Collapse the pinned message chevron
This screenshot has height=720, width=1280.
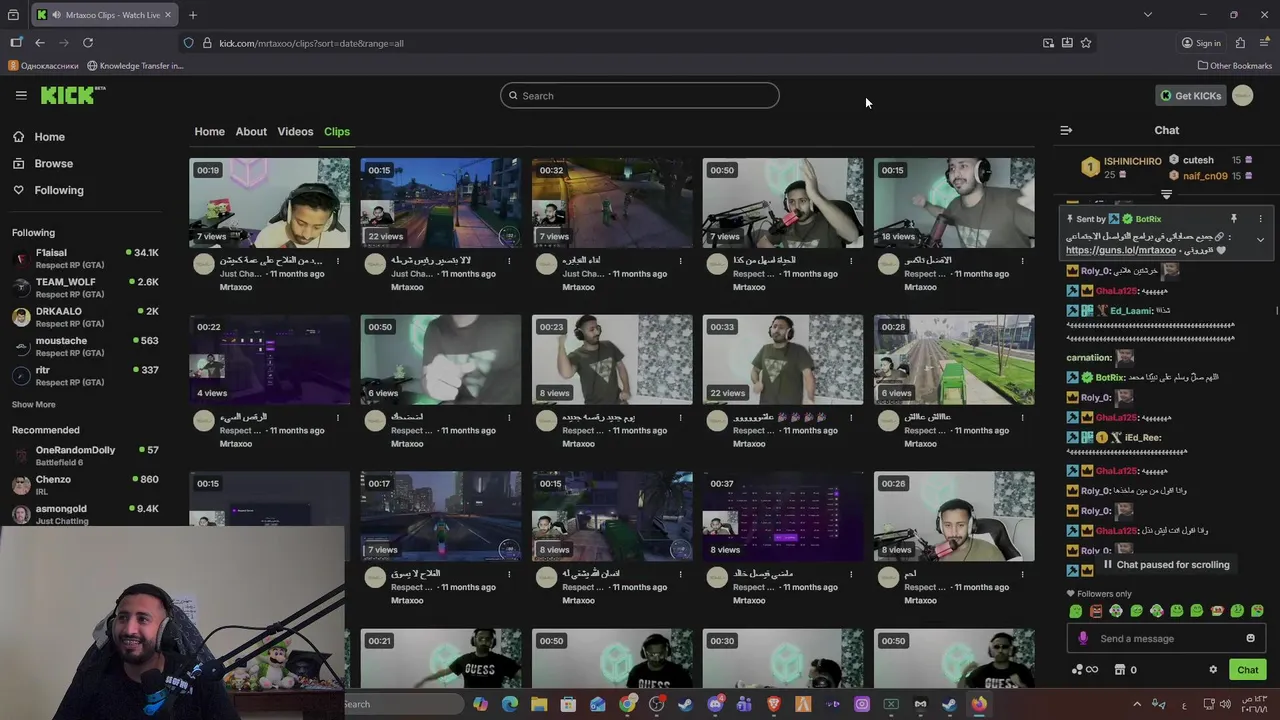tap(1260, 240)
